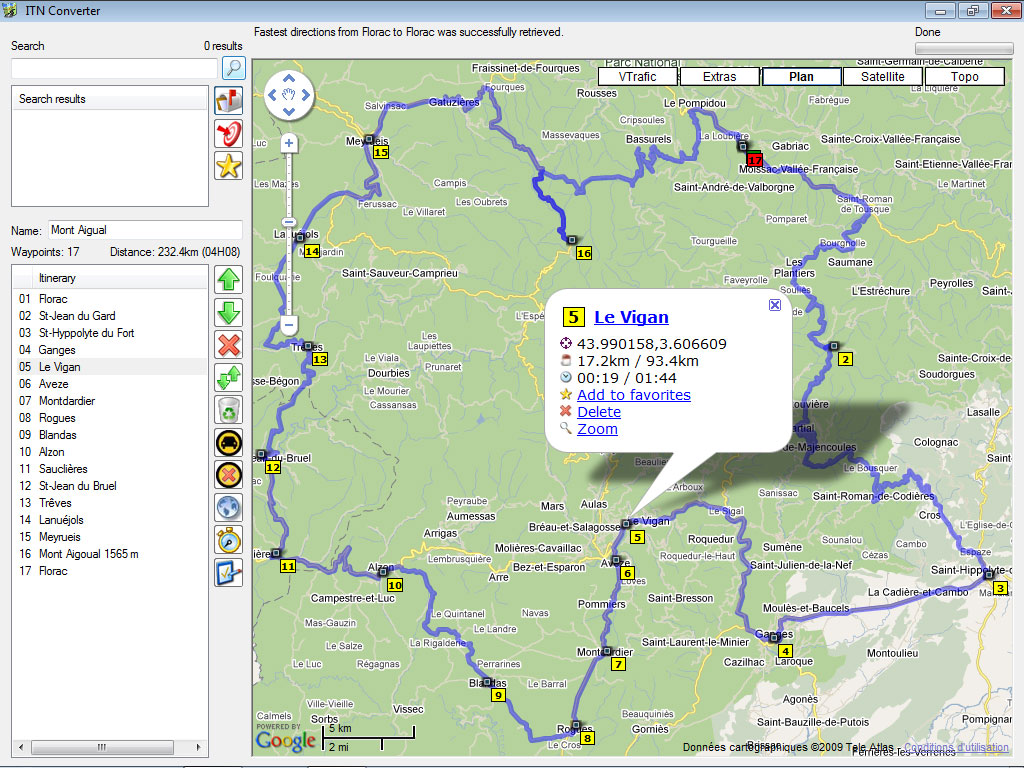This screenshot has width=1024, height=768.
Task: Click the mailbox icon beside Search results
Action: pos(229,100)
